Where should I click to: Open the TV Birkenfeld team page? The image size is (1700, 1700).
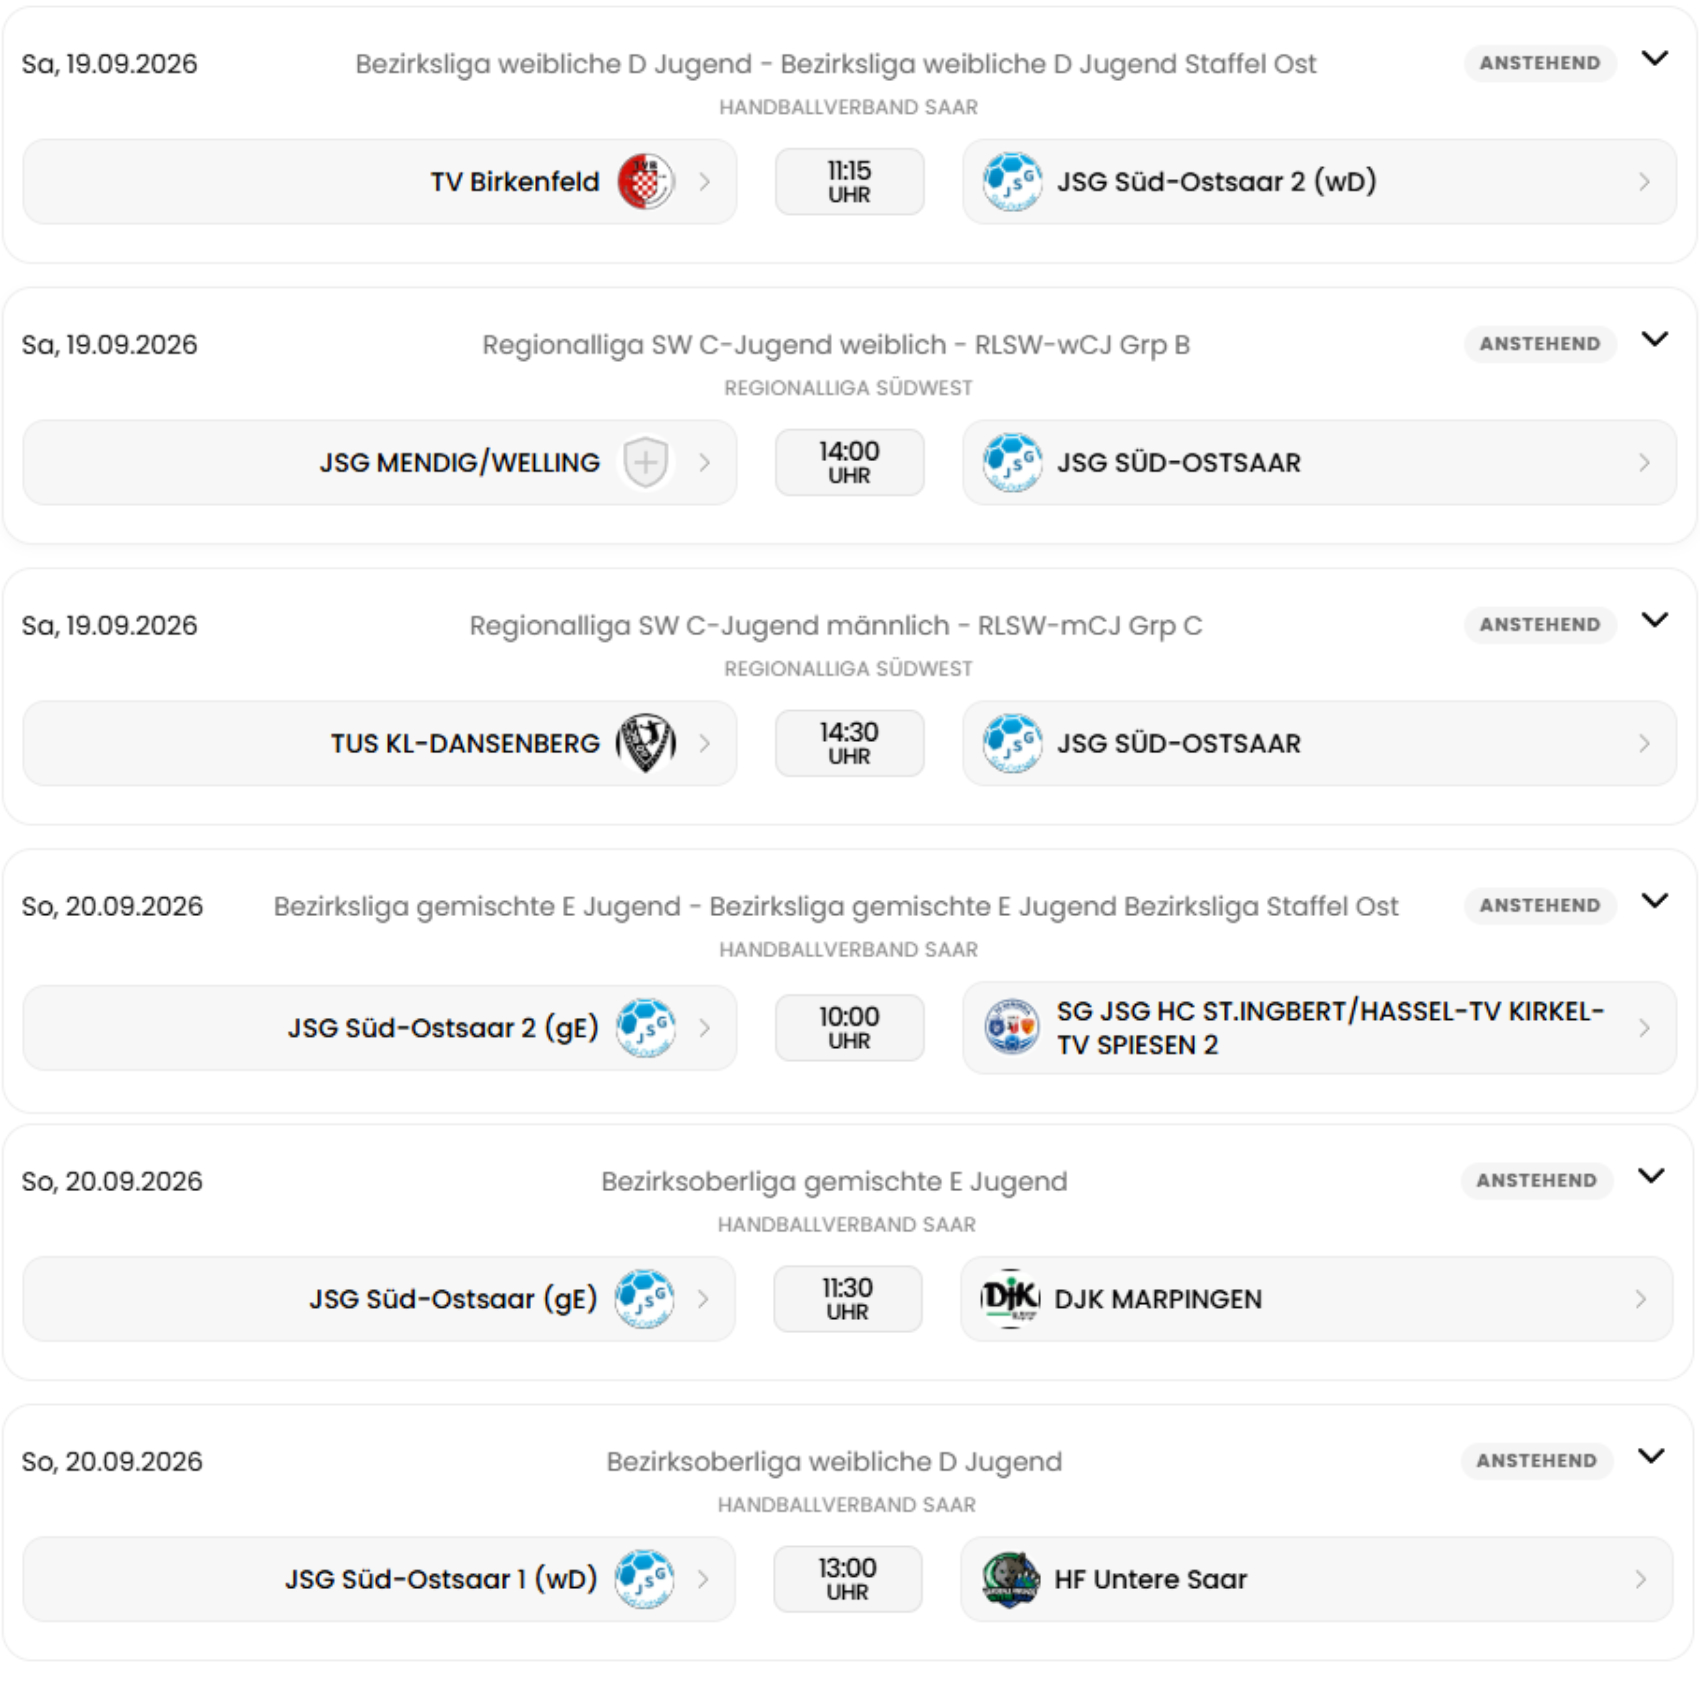tap(380, 182)
